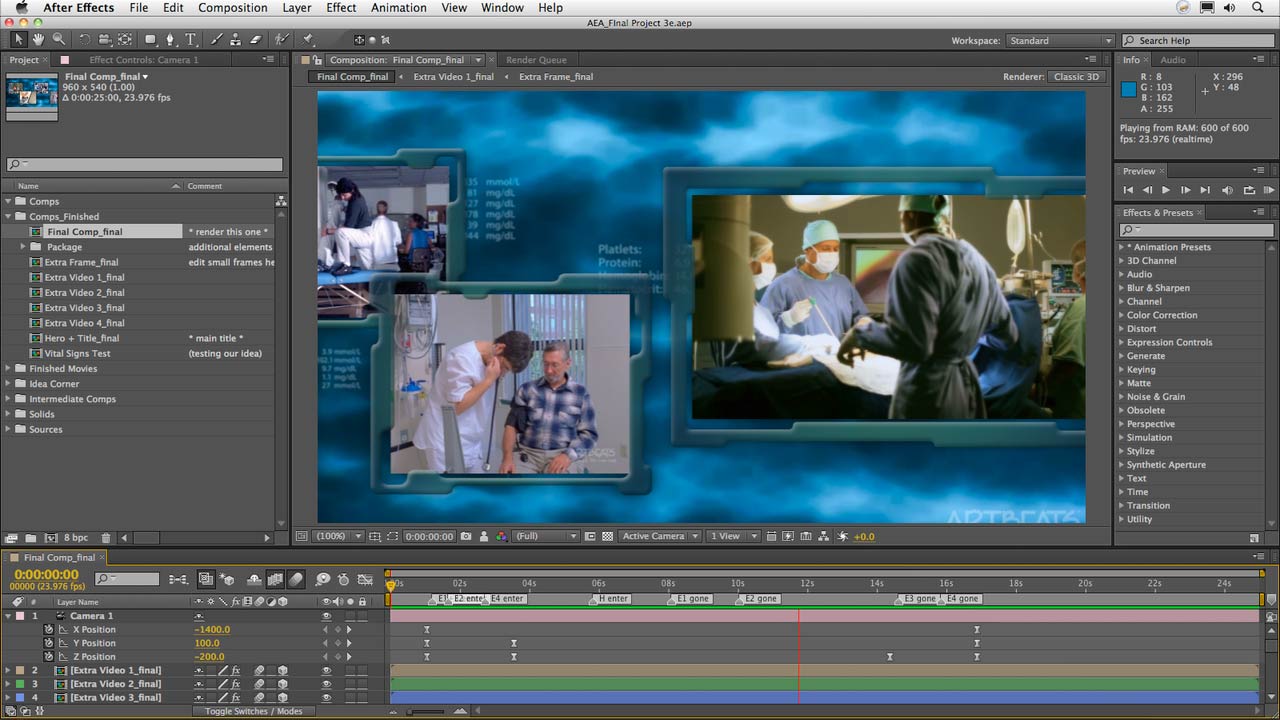The image size is (1280, 720).
Task: Click the Toggle Switches / Modes button
Action: tap(253, 711)
